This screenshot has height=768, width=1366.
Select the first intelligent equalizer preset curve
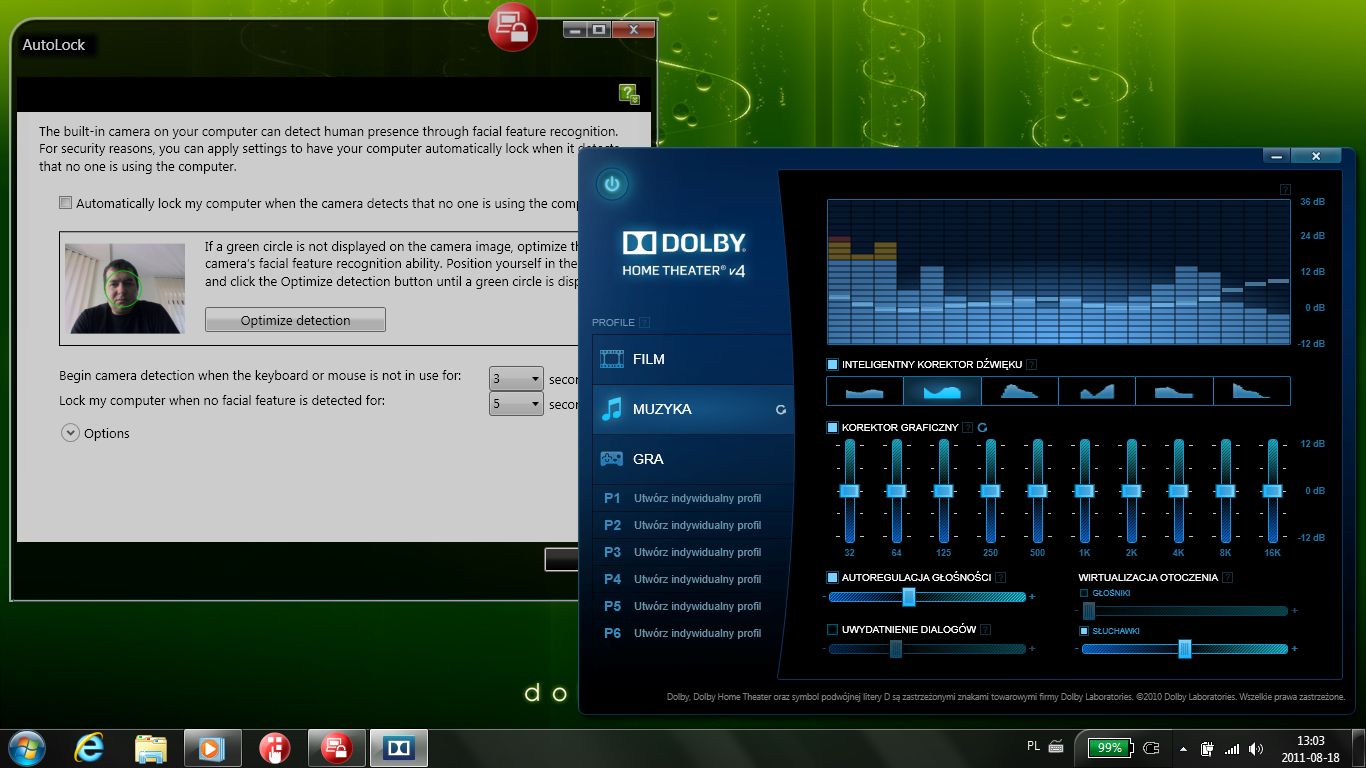[x=865, y=390]
